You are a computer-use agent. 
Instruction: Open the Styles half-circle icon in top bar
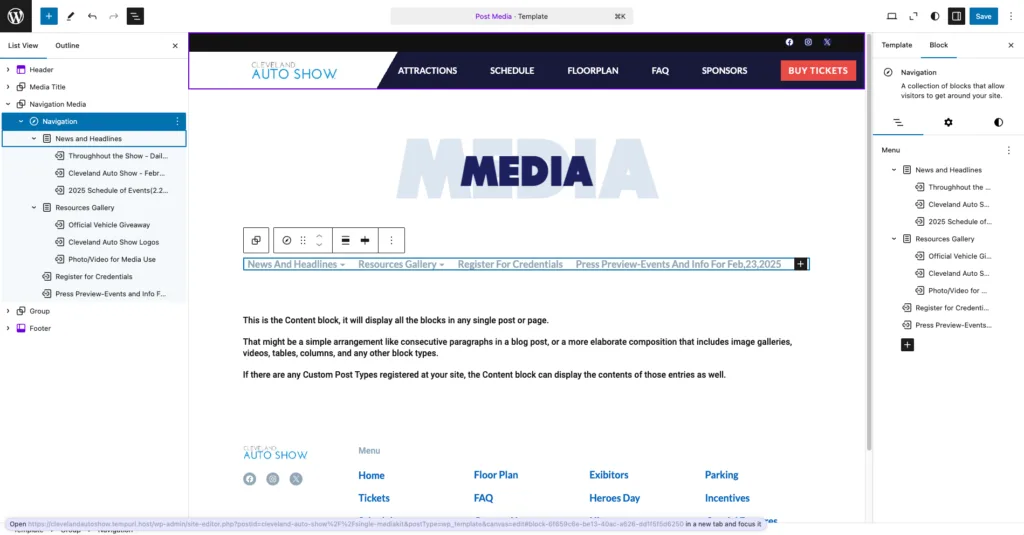(x=935, y=16)
